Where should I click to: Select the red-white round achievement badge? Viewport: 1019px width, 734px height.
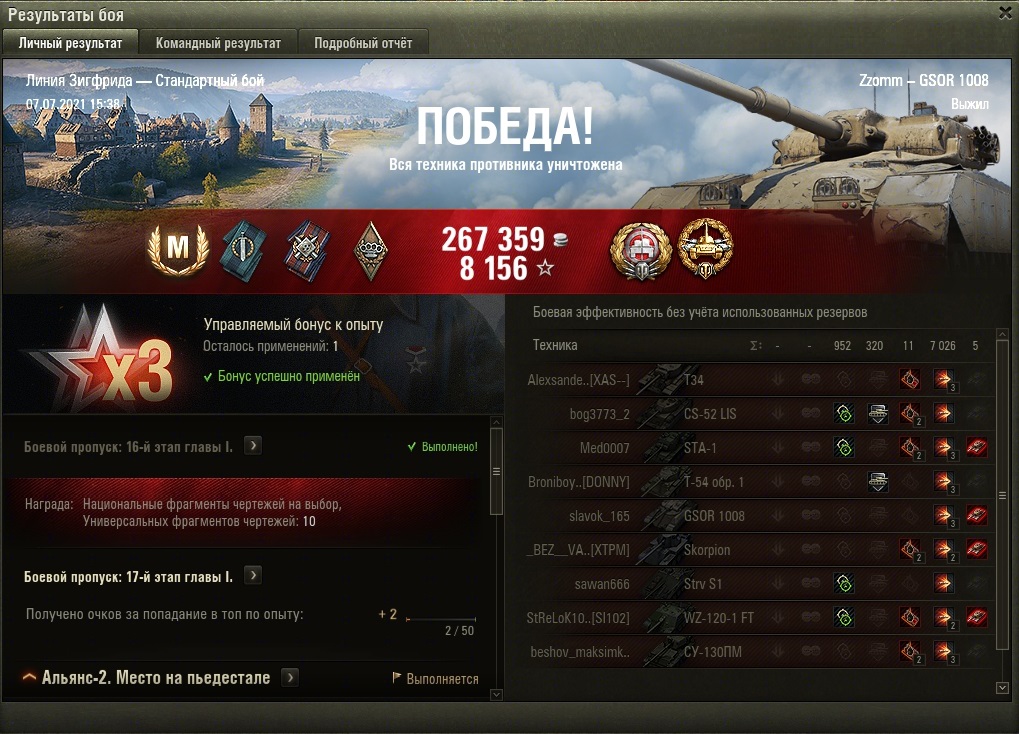[x=641, y=251]
